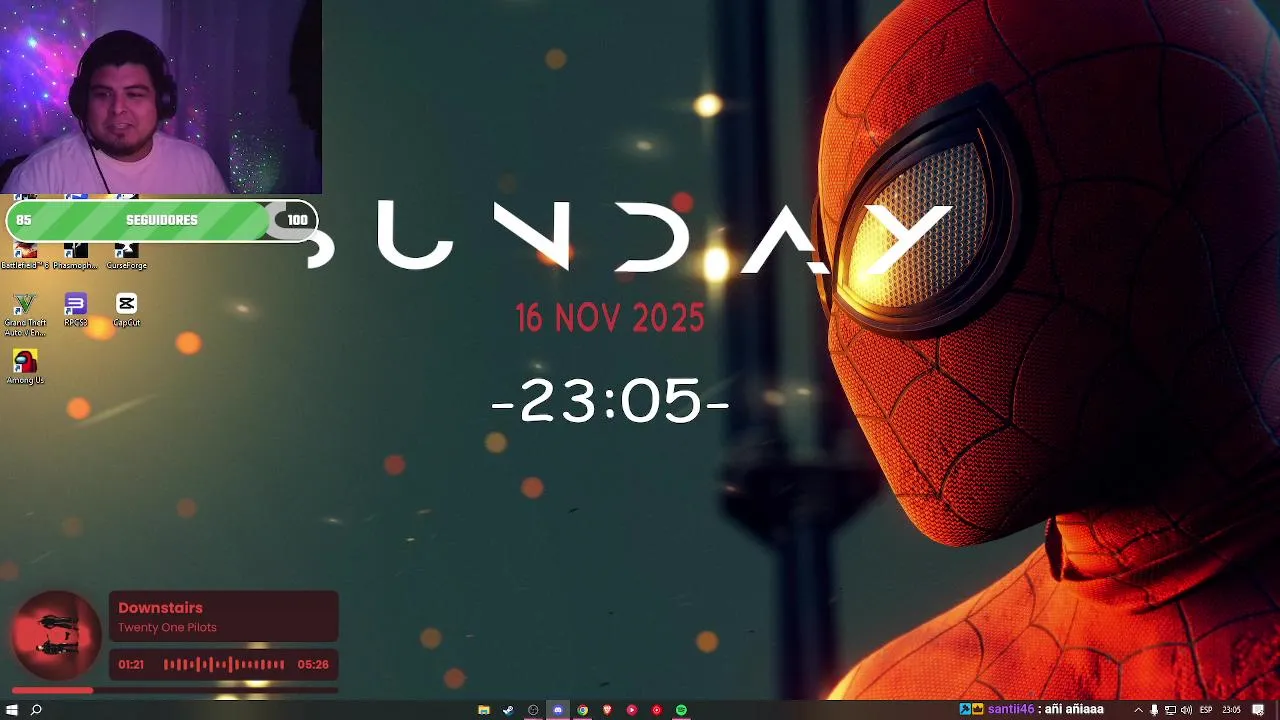Click the Downstairs song title
Screen dimensions: 1280x720
coord(160,608)
